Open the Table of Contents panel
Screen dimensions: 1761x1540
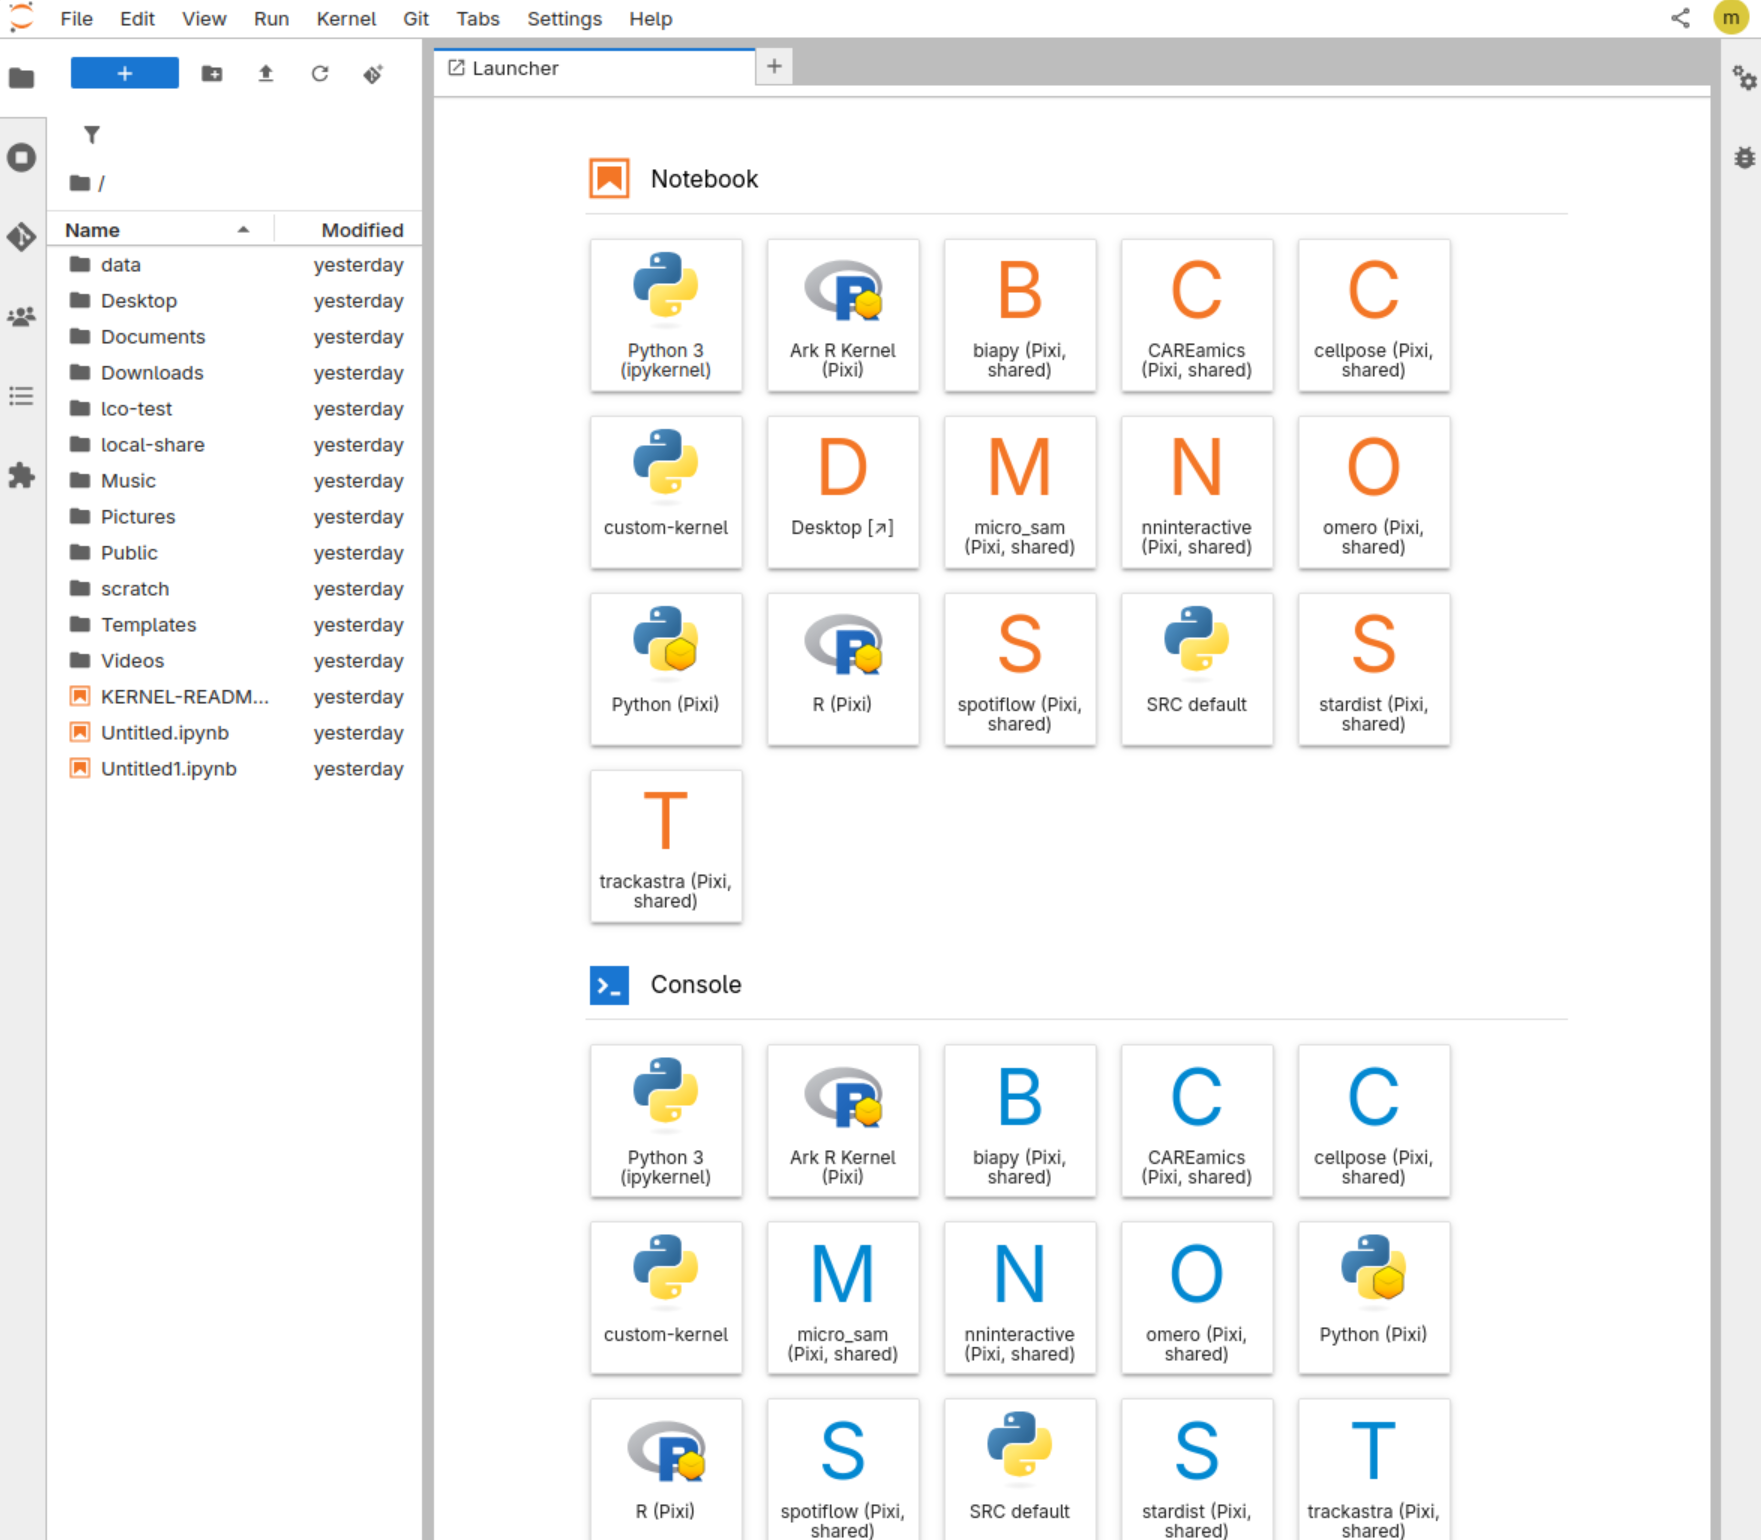tap(22, 396)
